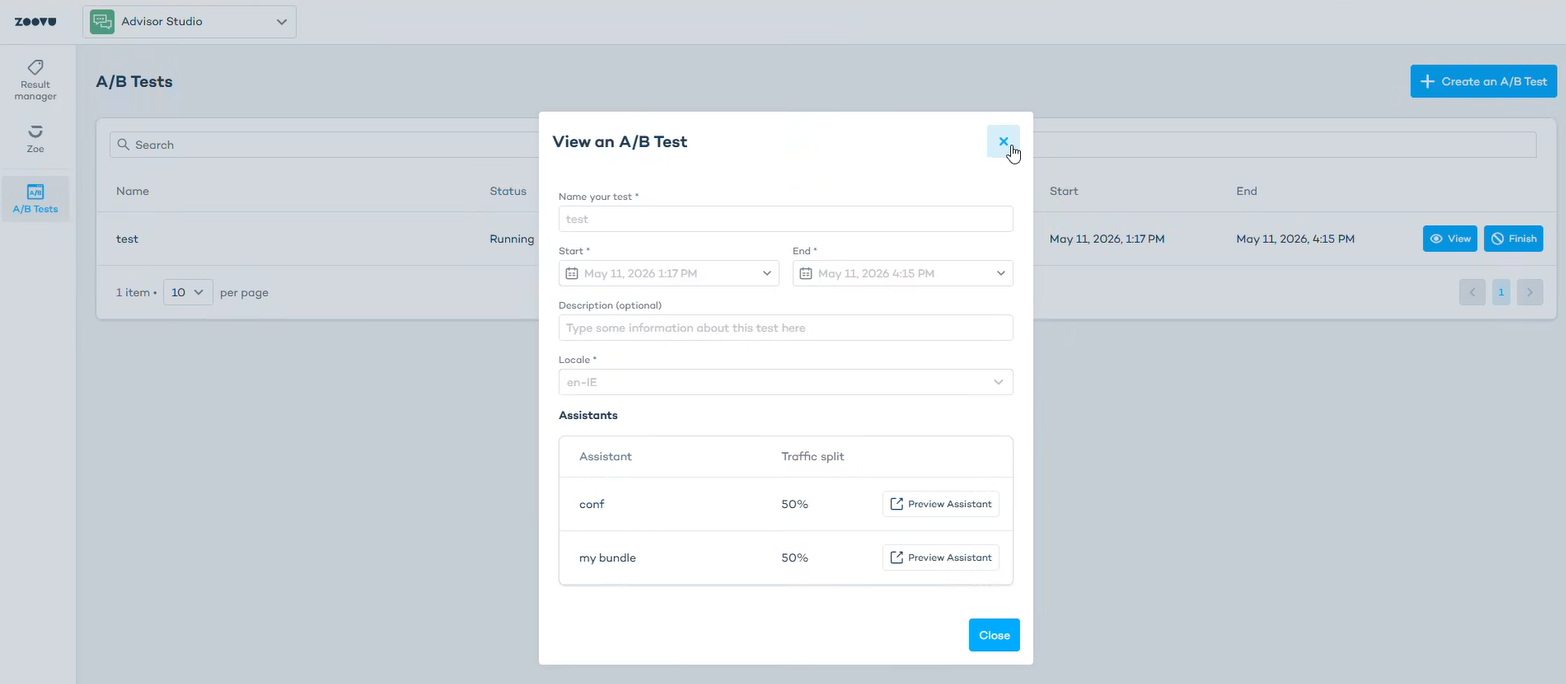Open the 10 per page dropdown

(x=188, y=292)
